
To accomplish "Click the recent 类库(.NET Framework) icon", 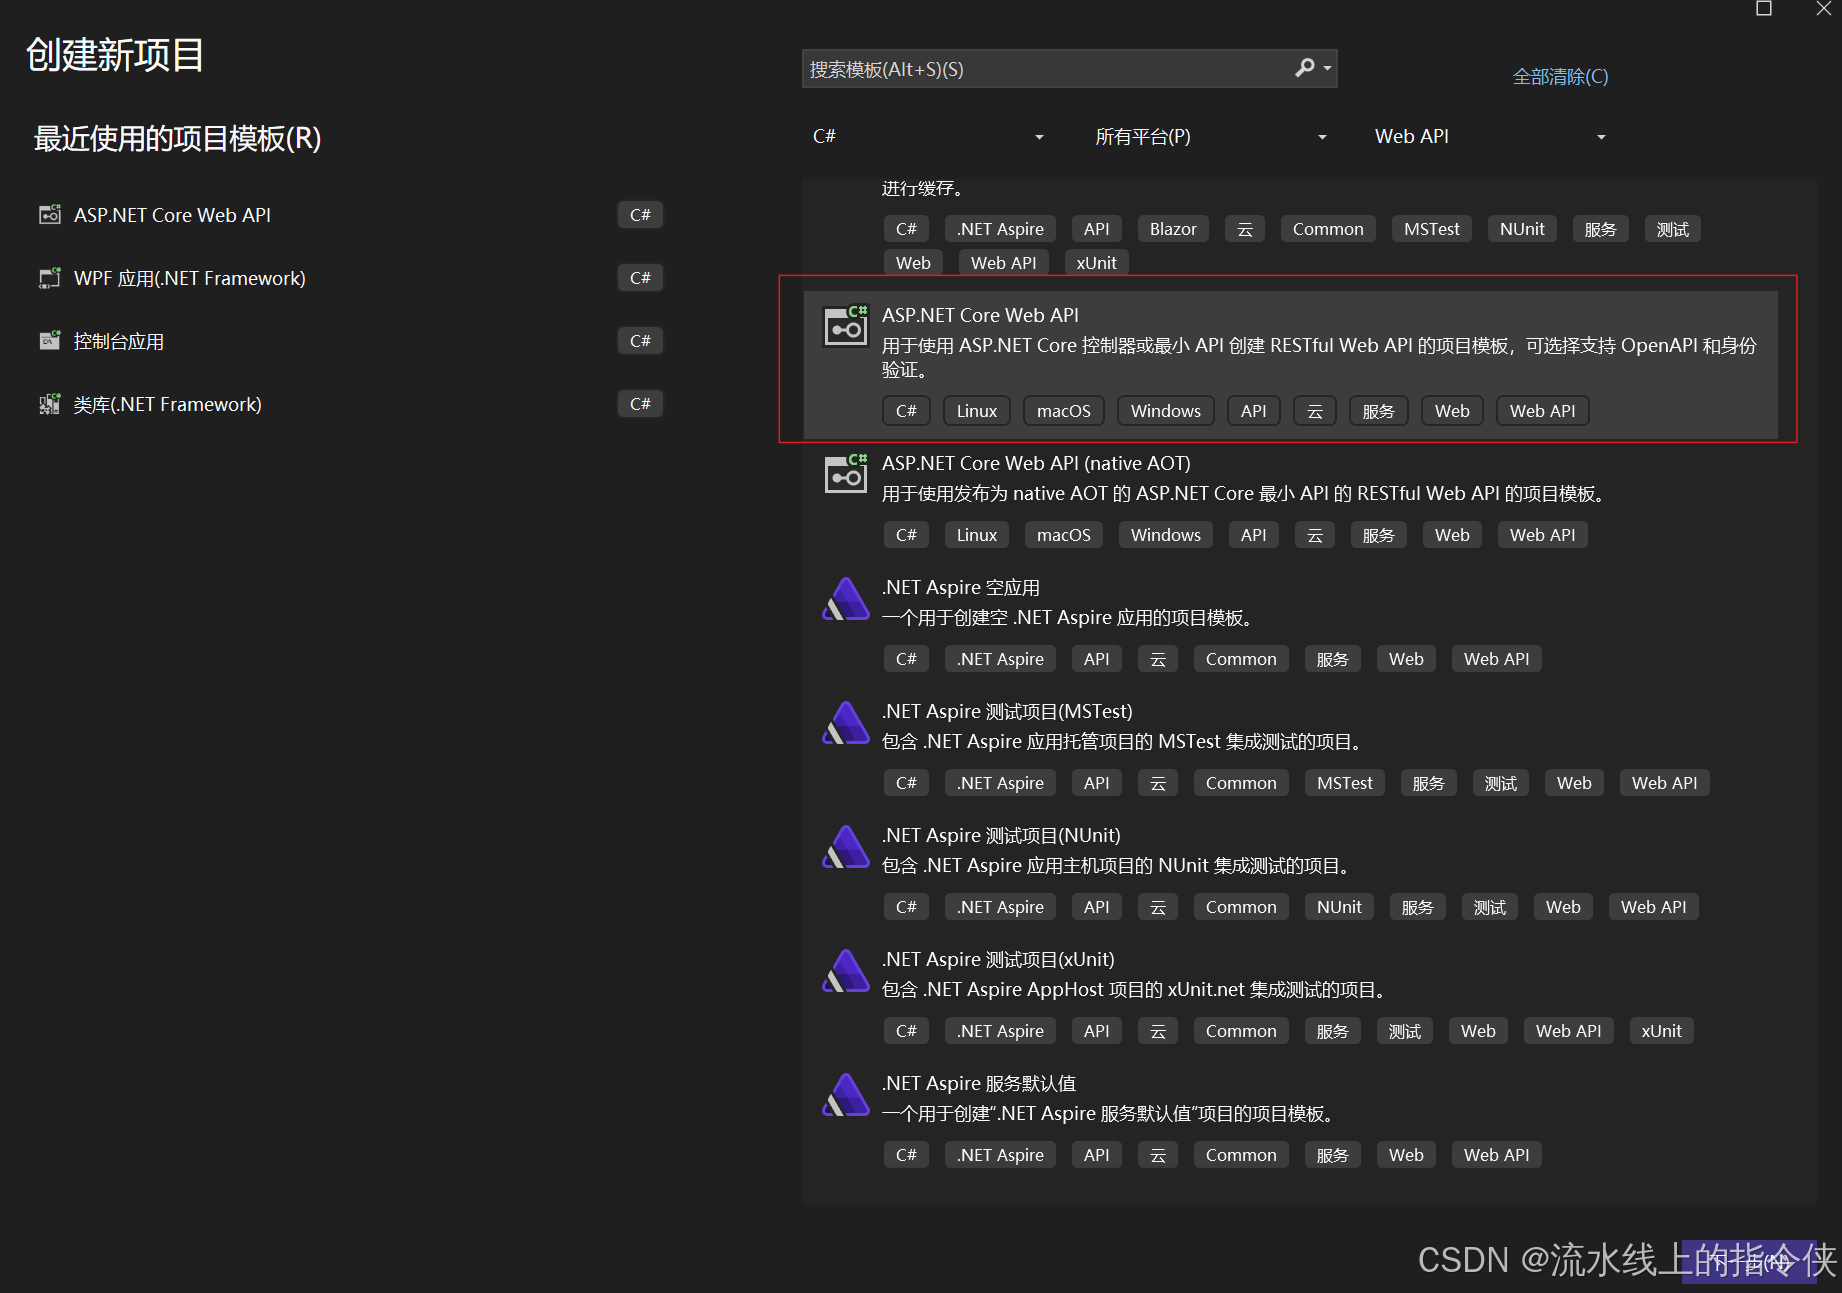I will pos(49,404).
